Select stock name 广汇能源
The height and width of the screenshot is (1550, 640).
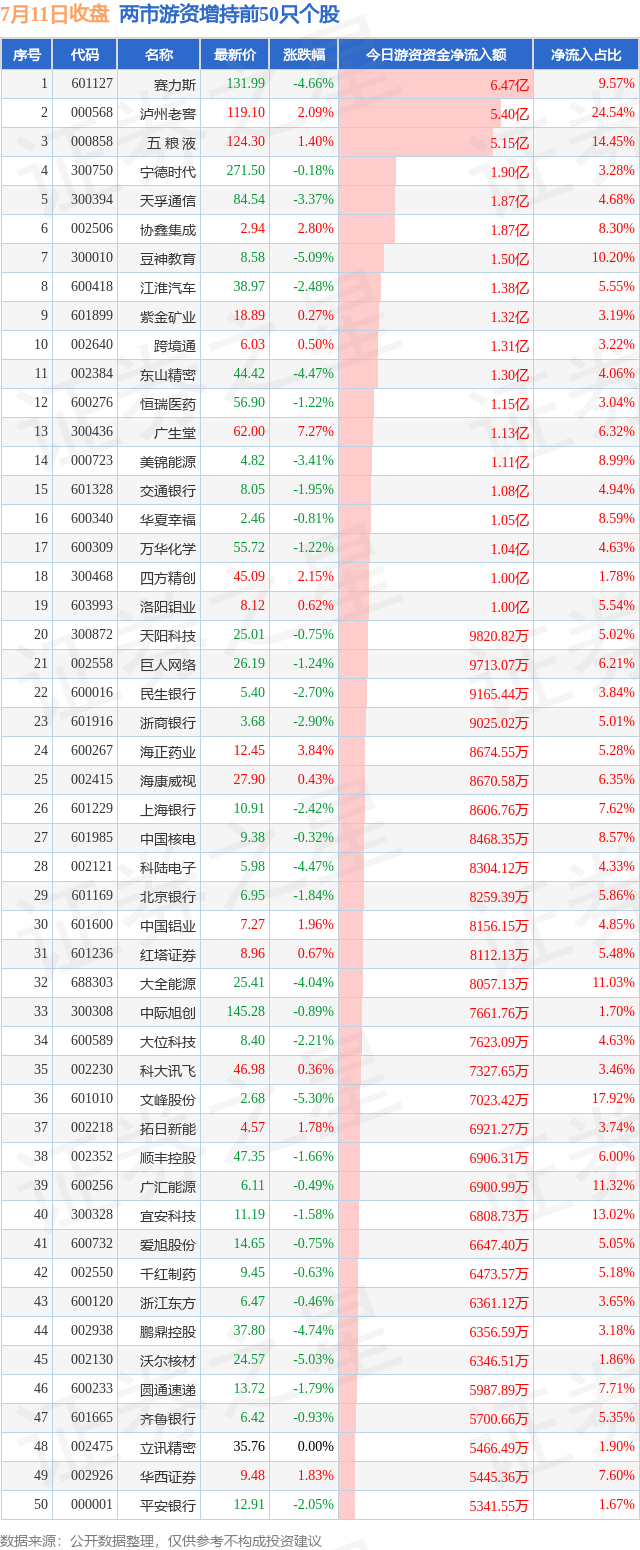click(168, 1186)
